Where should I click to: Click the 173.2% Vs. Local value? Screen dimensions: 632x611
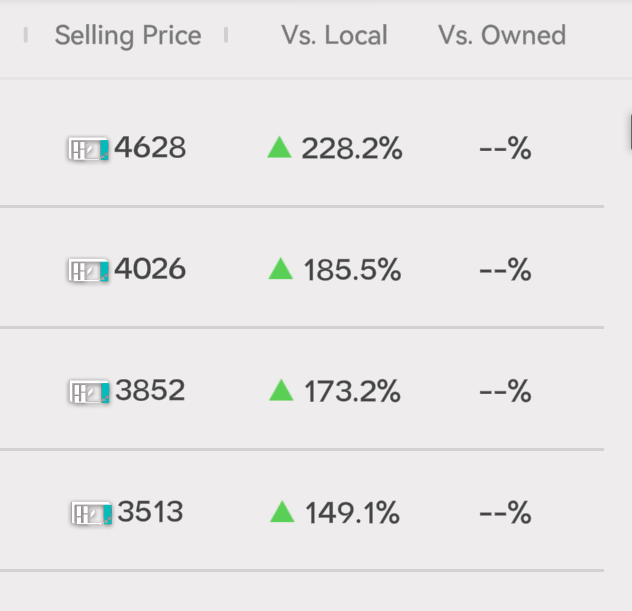pyautogui.click(x=352, y=392)
